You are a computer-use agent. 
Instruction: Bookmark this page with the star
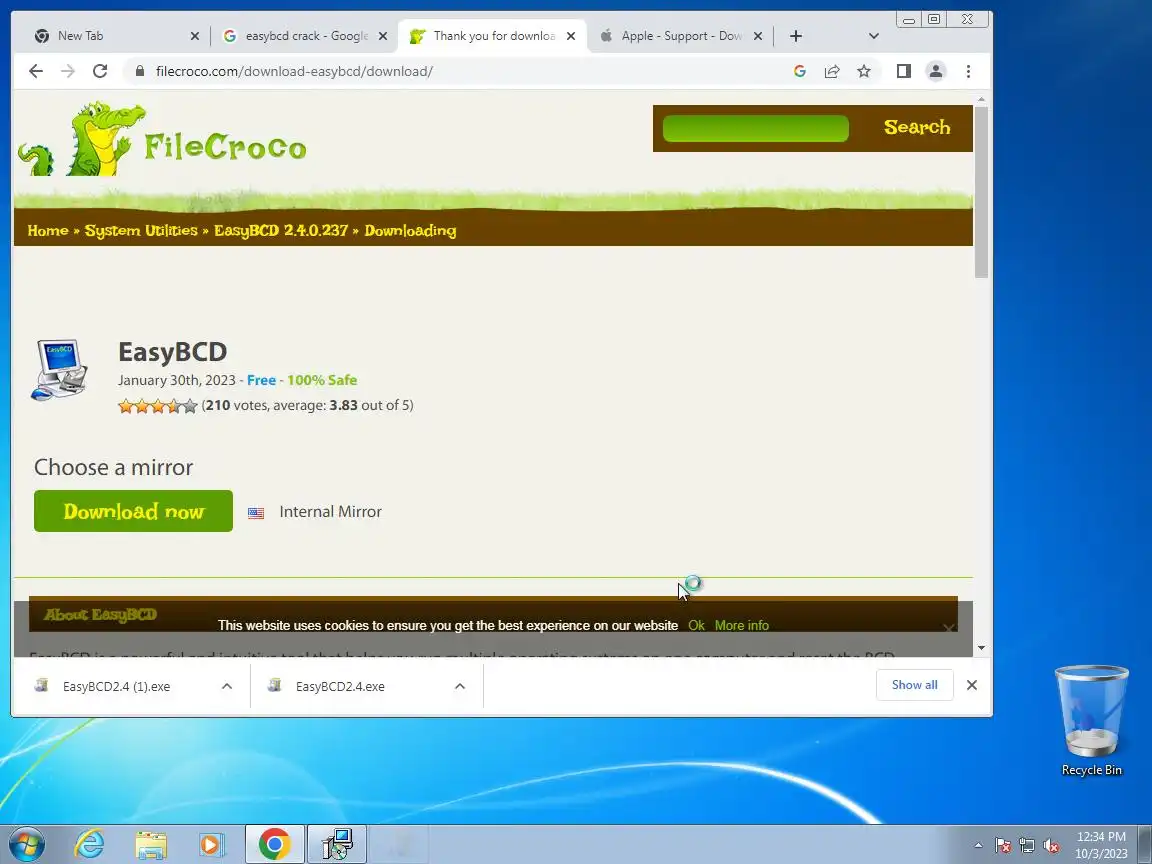[864, 71]
